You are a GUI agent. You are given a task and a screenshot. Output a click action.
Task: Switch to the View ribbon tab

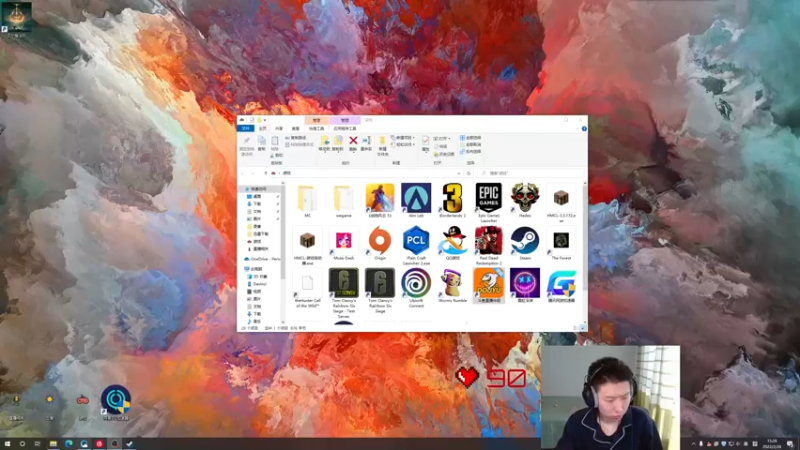pyautogui.click(x=295, y=129)
